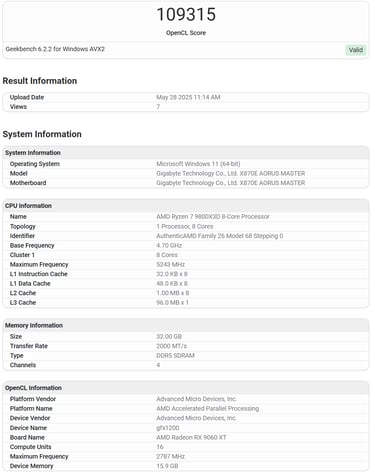375x472 pixels.
Task: Click the Valid badge
Action: [356, 50]
